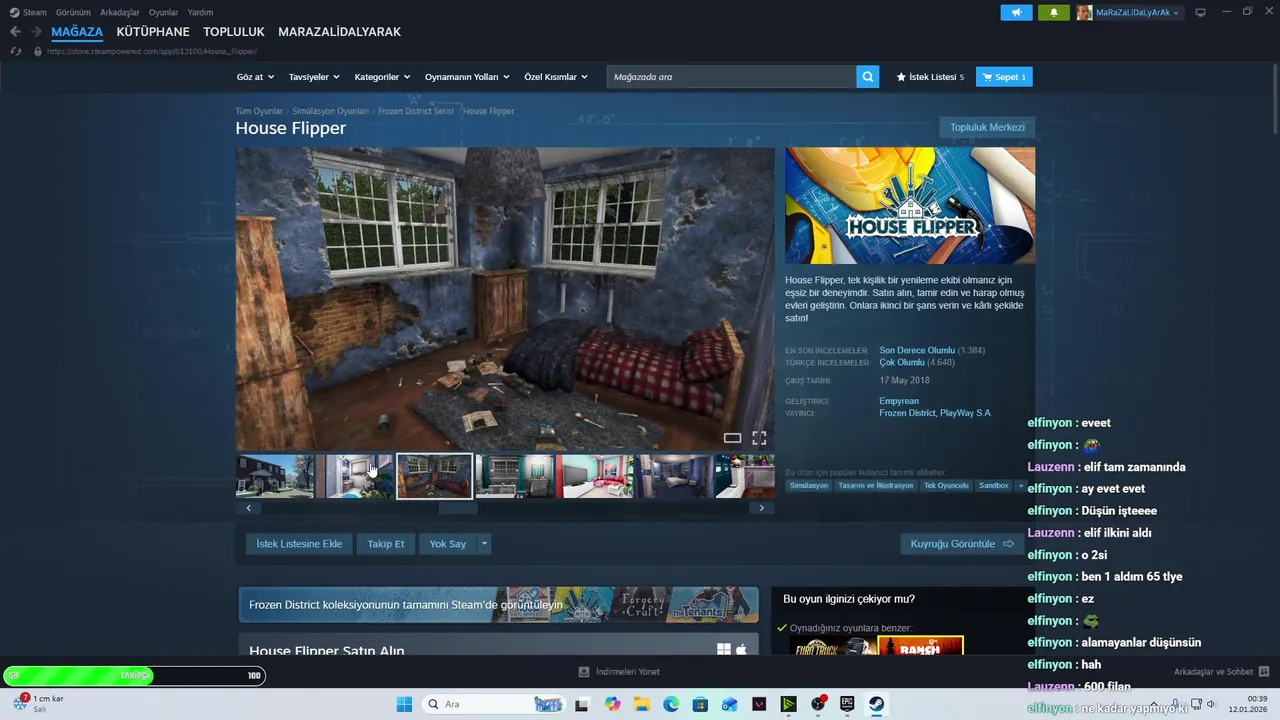Expand the Tavsiyeler dropdown
The image size is (1280, 720).
(314, 77)
